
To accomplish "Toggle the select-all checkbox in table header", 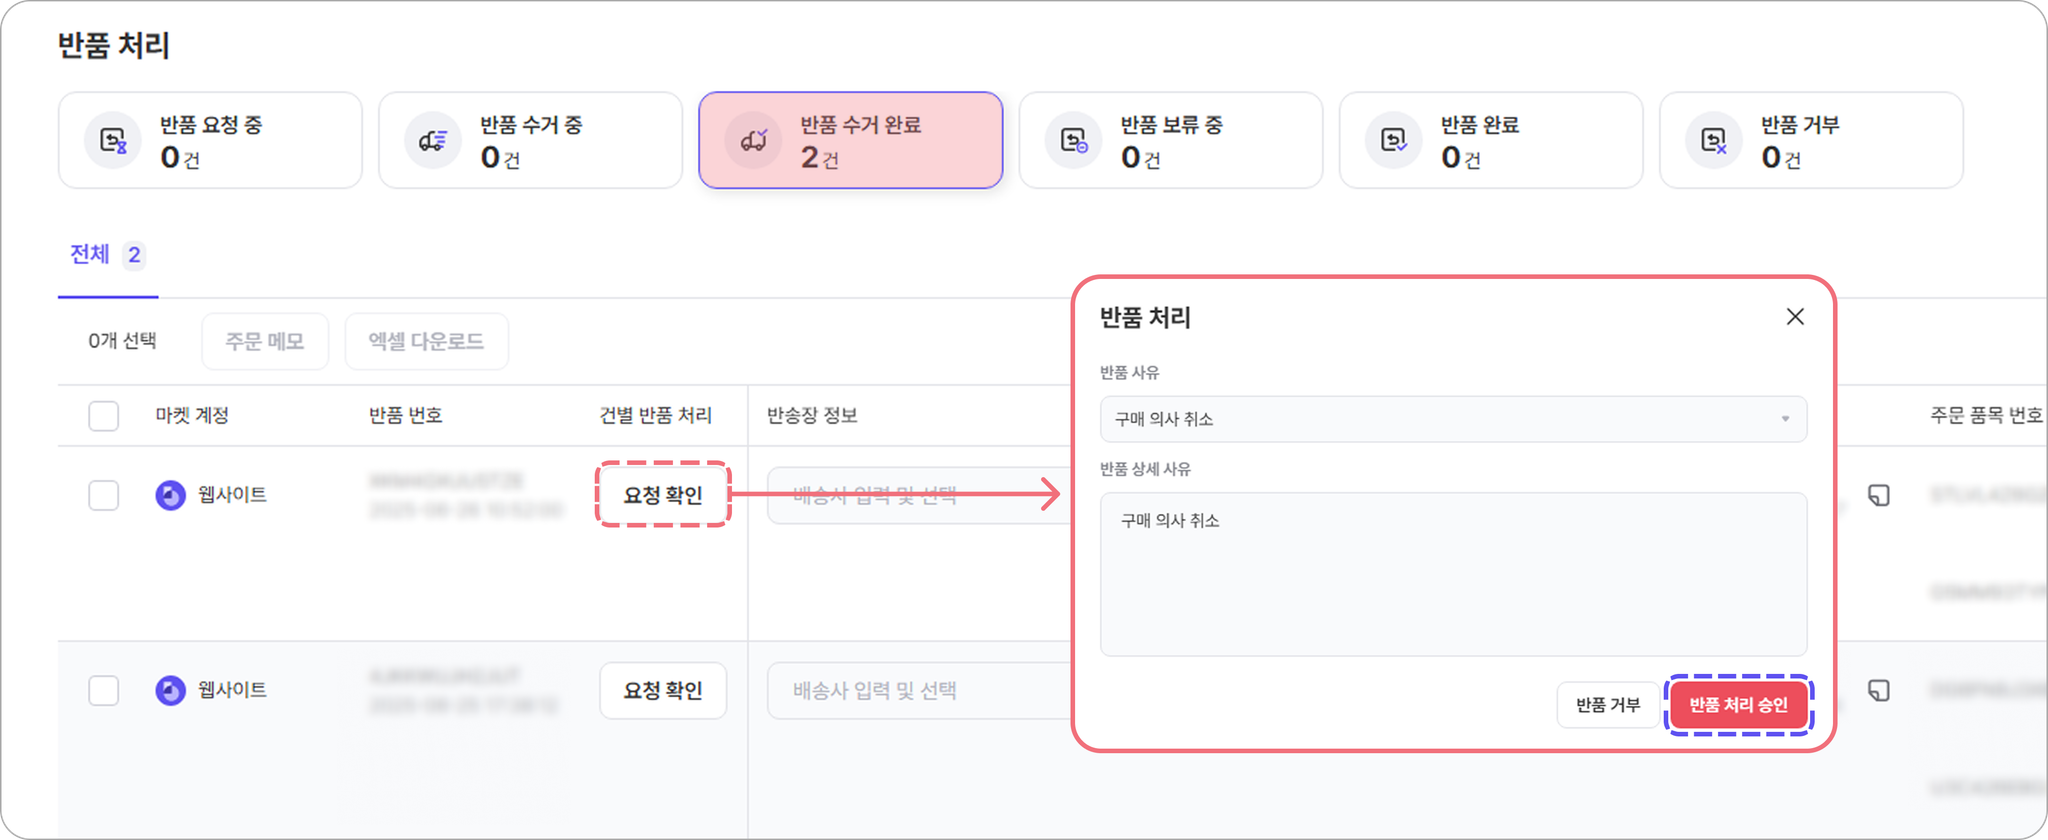I will point(104,416).
